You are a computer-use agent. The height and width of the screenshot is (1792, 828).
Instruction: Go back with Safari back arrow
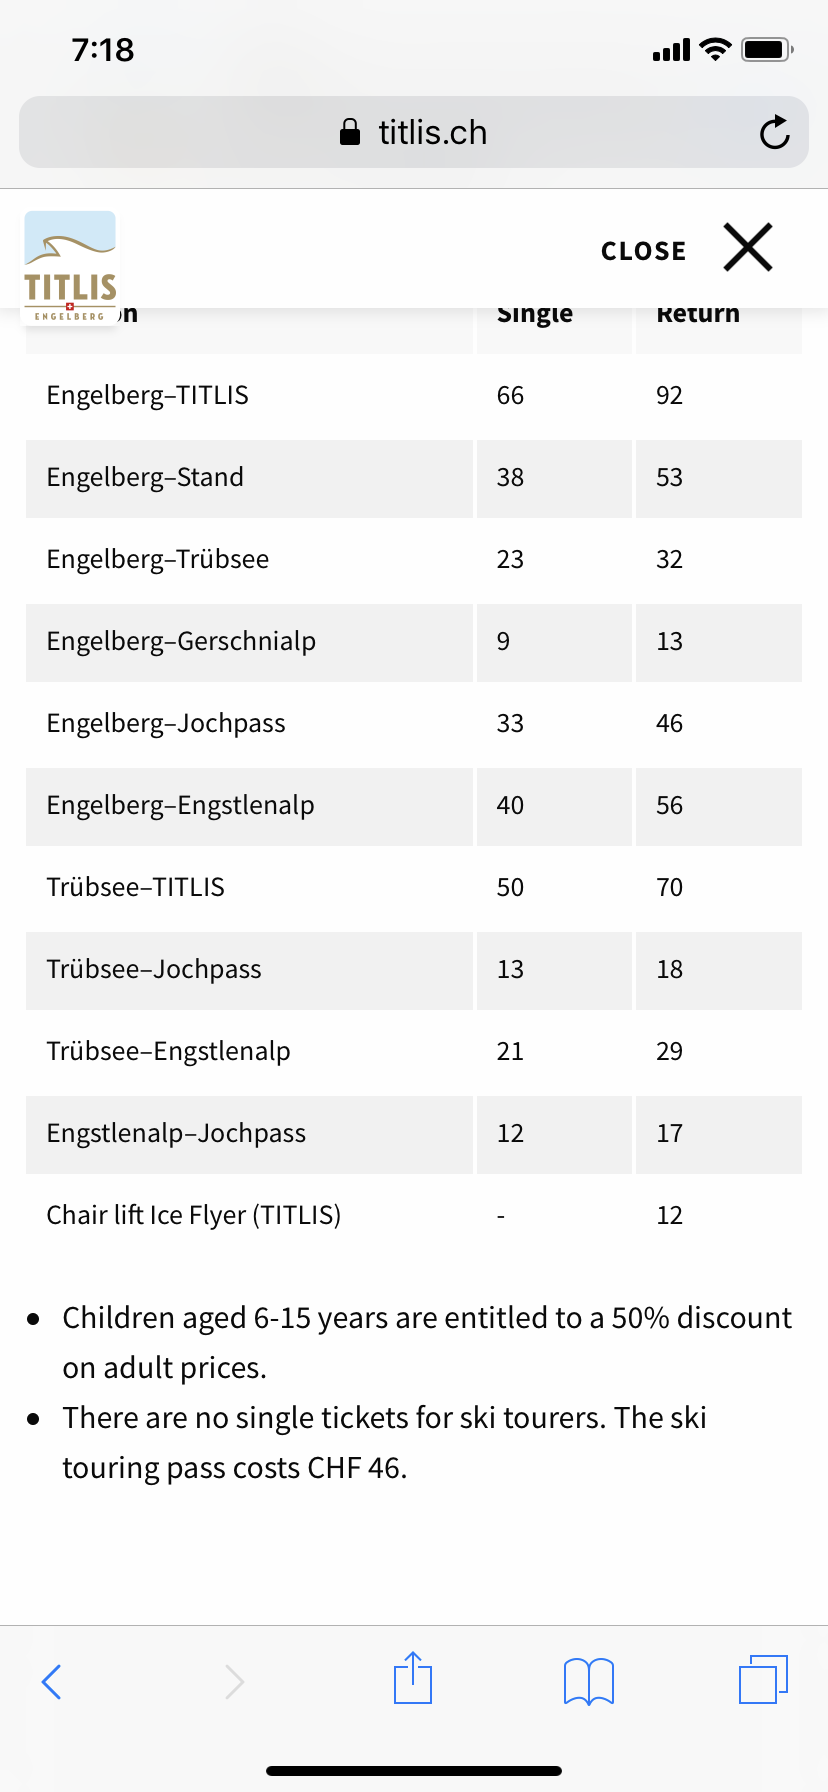point(52,1681)
